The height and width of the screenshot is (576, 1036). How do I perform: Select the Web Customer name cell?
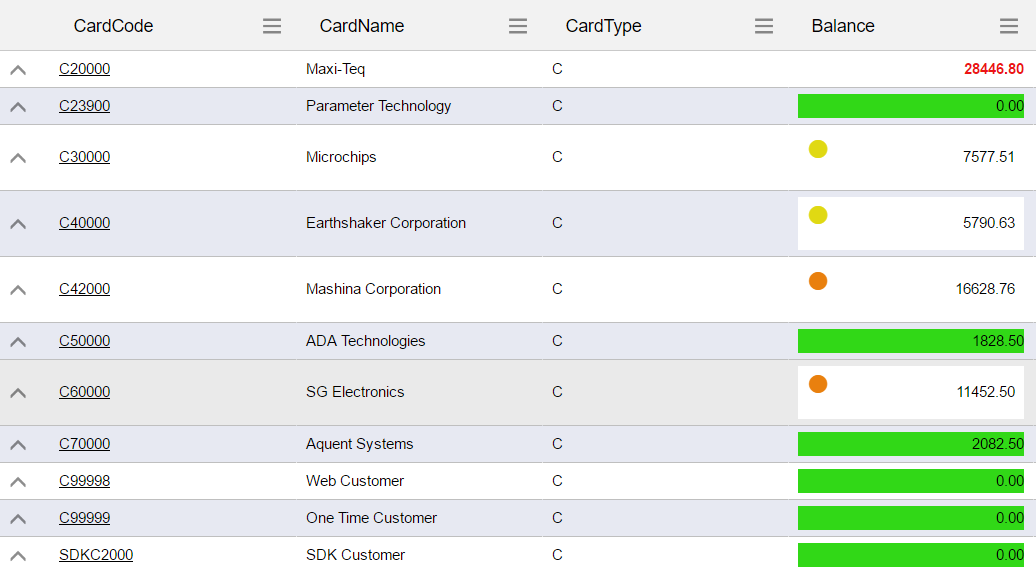click(x=355, y=481)
